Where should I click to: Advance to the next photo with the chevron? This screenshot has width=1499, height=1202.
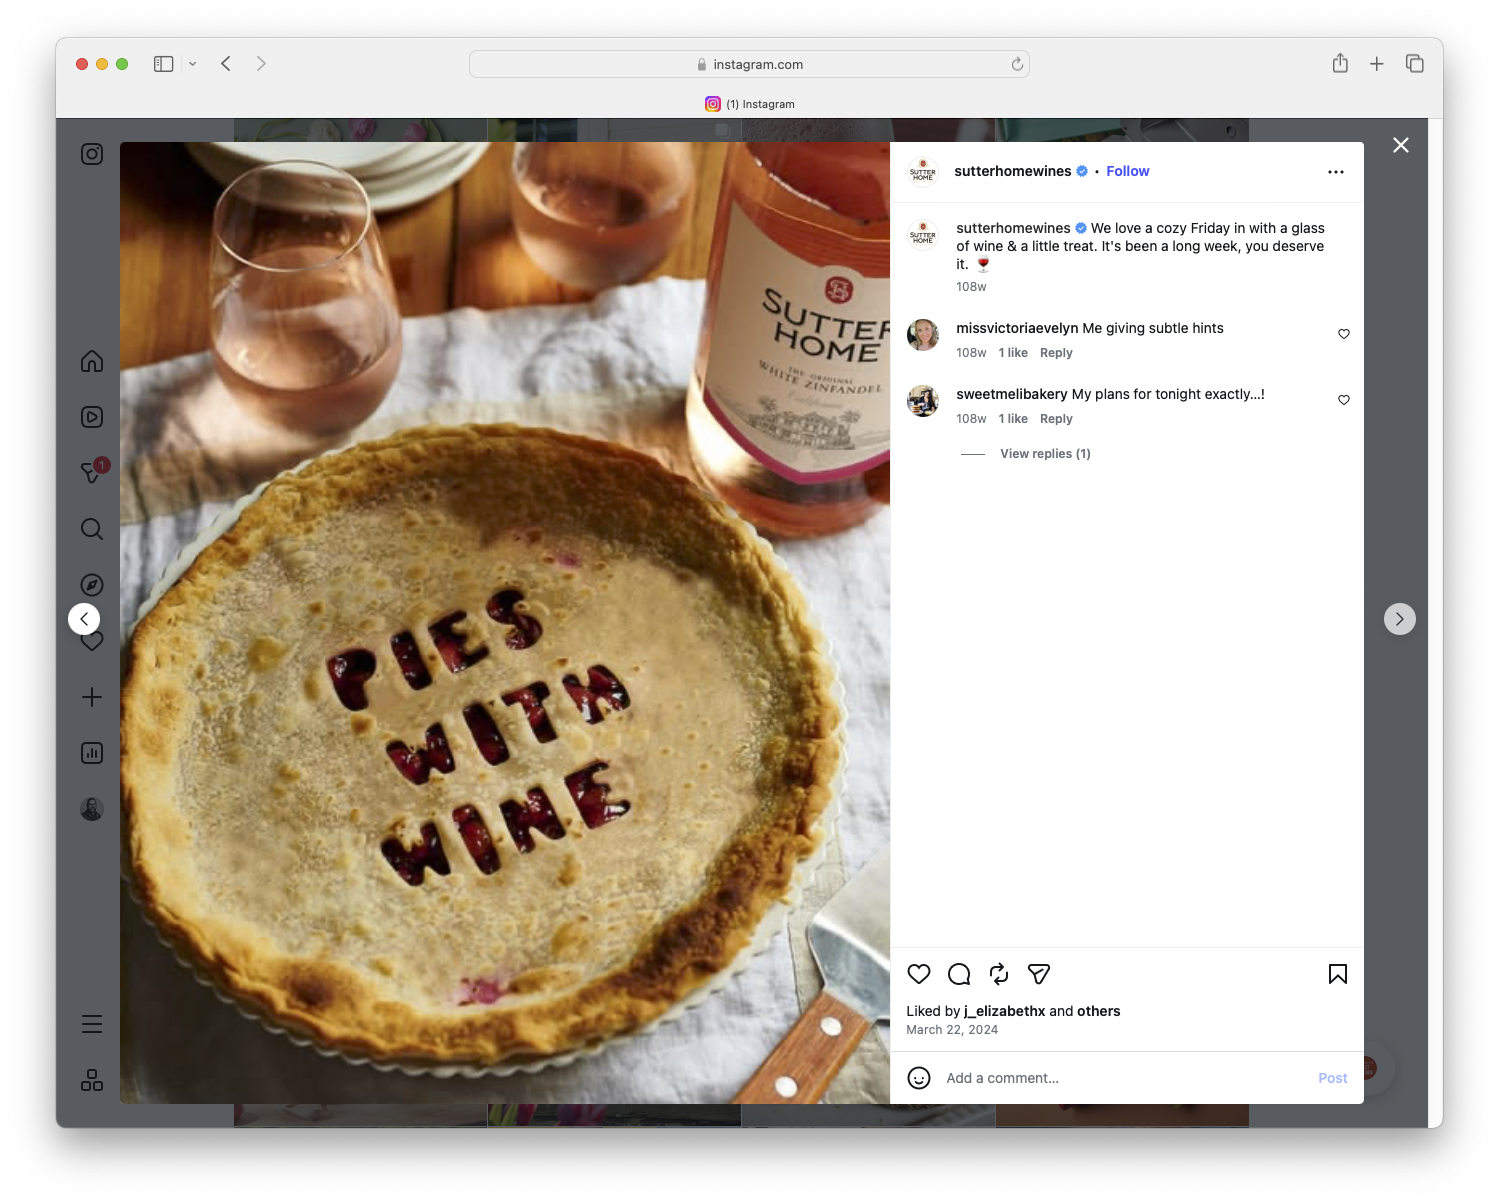click(x=1400, y=618)
